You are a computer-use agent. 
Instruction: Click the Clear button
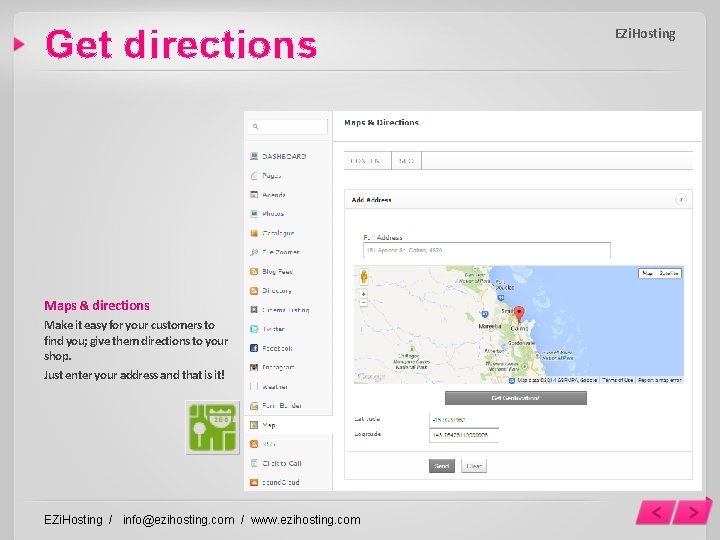tap(474, 466)
